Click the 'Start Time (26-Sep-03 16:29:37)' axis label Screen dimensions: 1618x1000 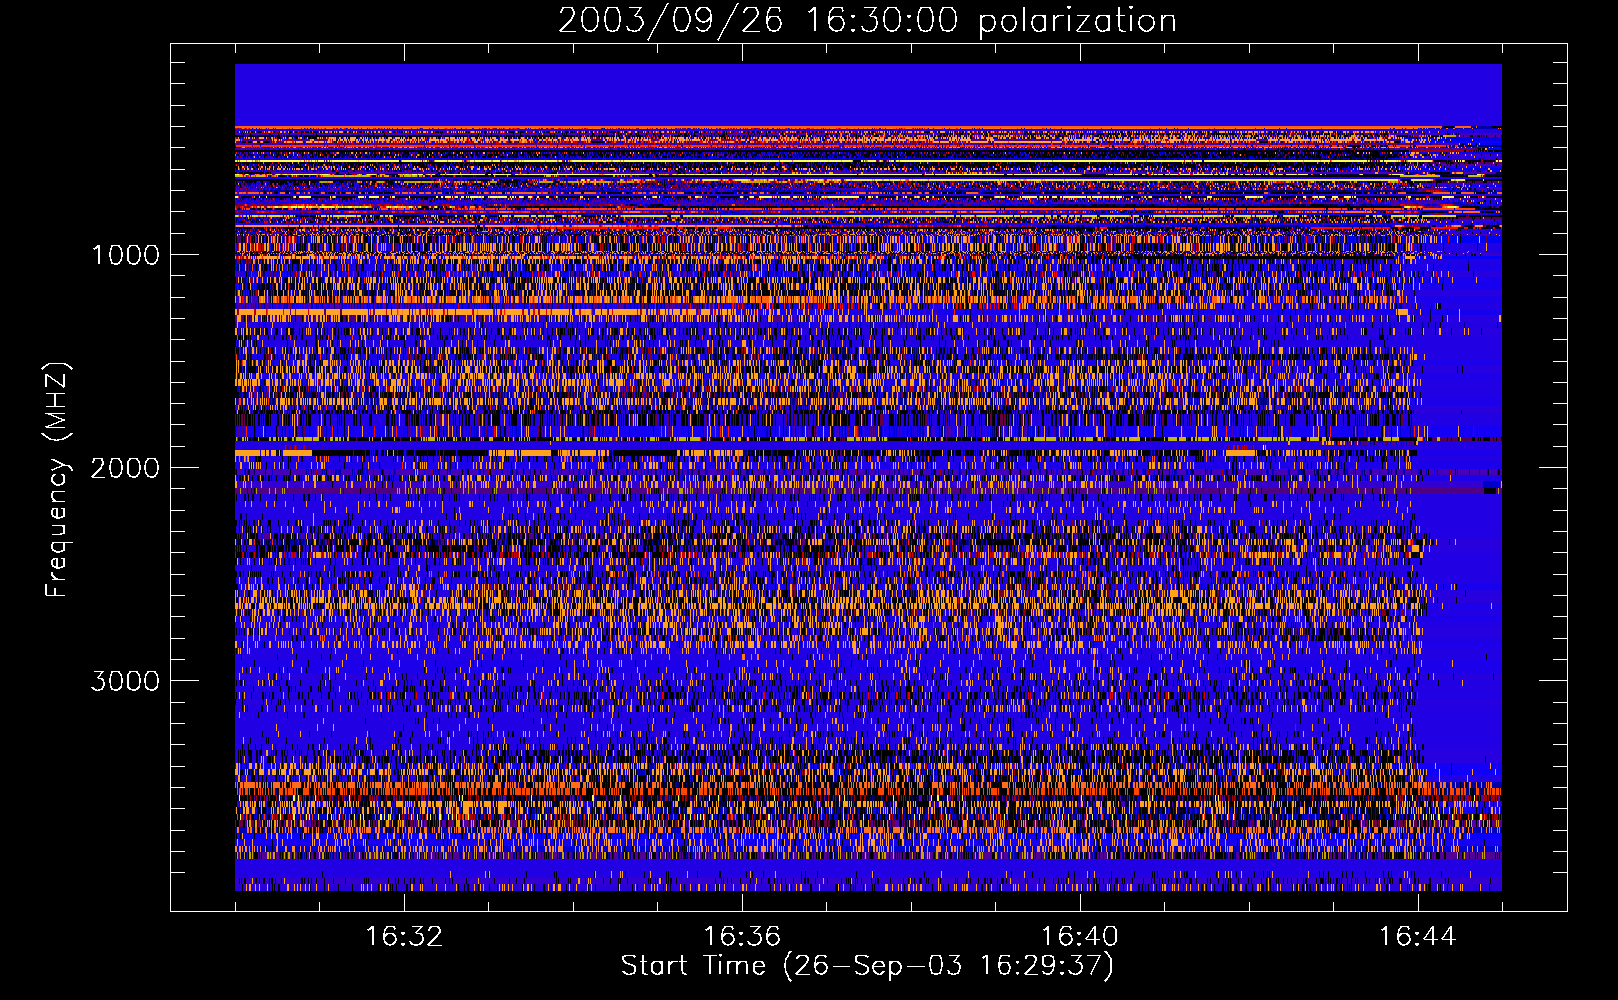(867, 966)
